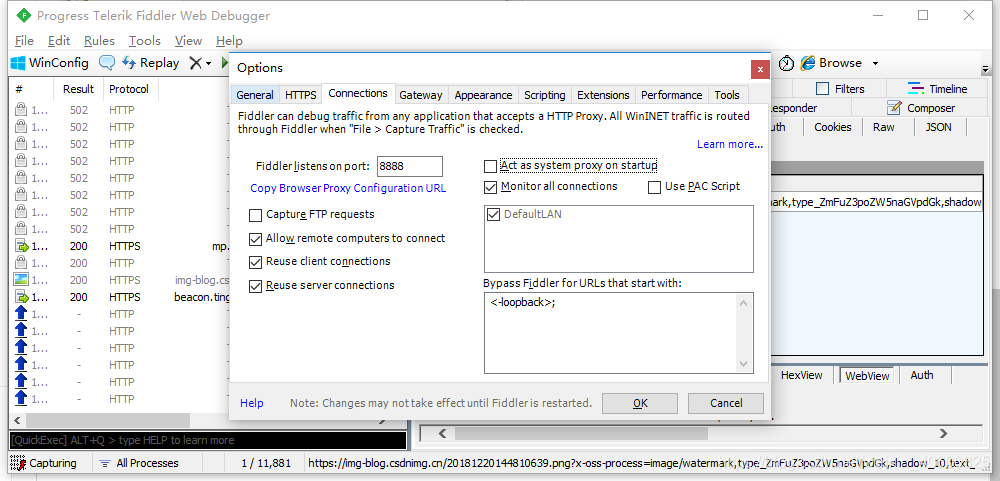1000x481 pixels.
Task: Open the Tools menu
Action: pos(145,41)
